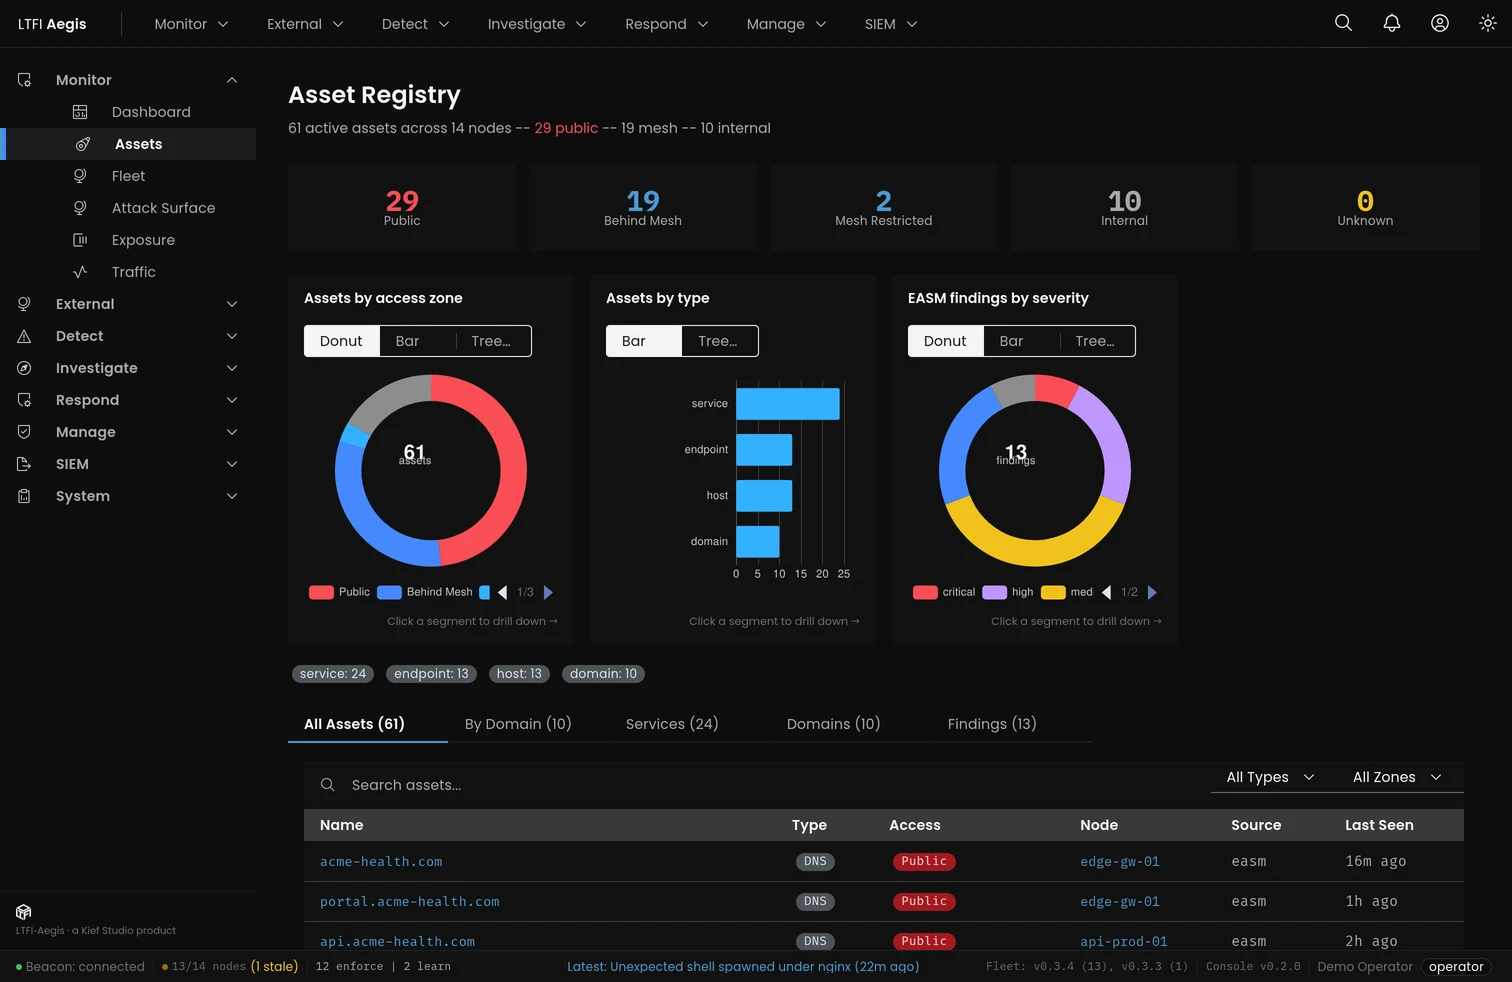Click the Traffic pulse icon in sidebar
The width and height of the screenshot is (1512, 982).
coord(80,272)
